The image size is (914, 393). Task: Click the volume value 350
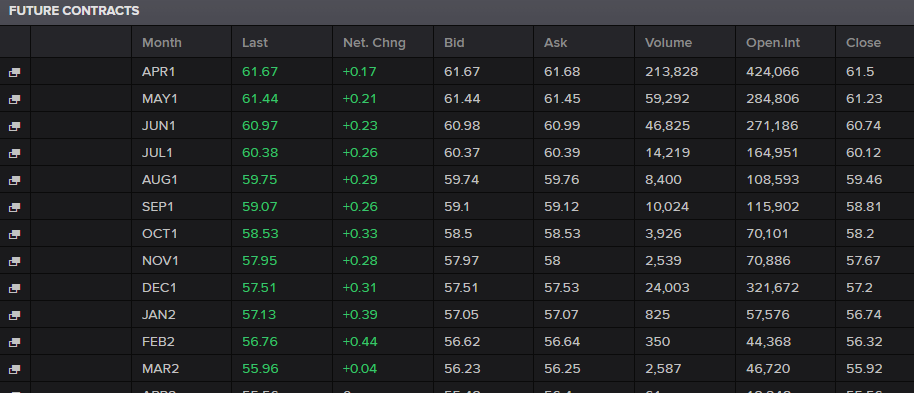(x=658, y=341)
